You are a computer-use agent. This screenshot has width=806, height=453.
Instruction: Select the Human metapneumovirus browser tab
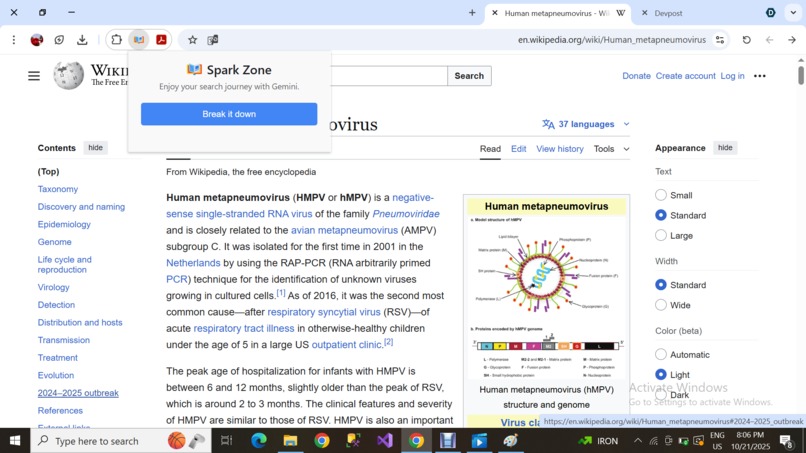(x=559, y=13)
